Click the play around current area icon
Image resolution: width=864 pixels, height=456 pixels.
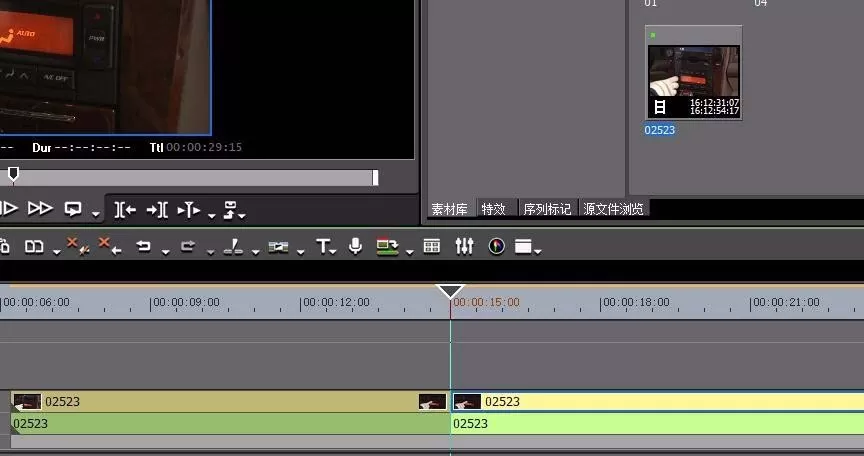point(188,210)
